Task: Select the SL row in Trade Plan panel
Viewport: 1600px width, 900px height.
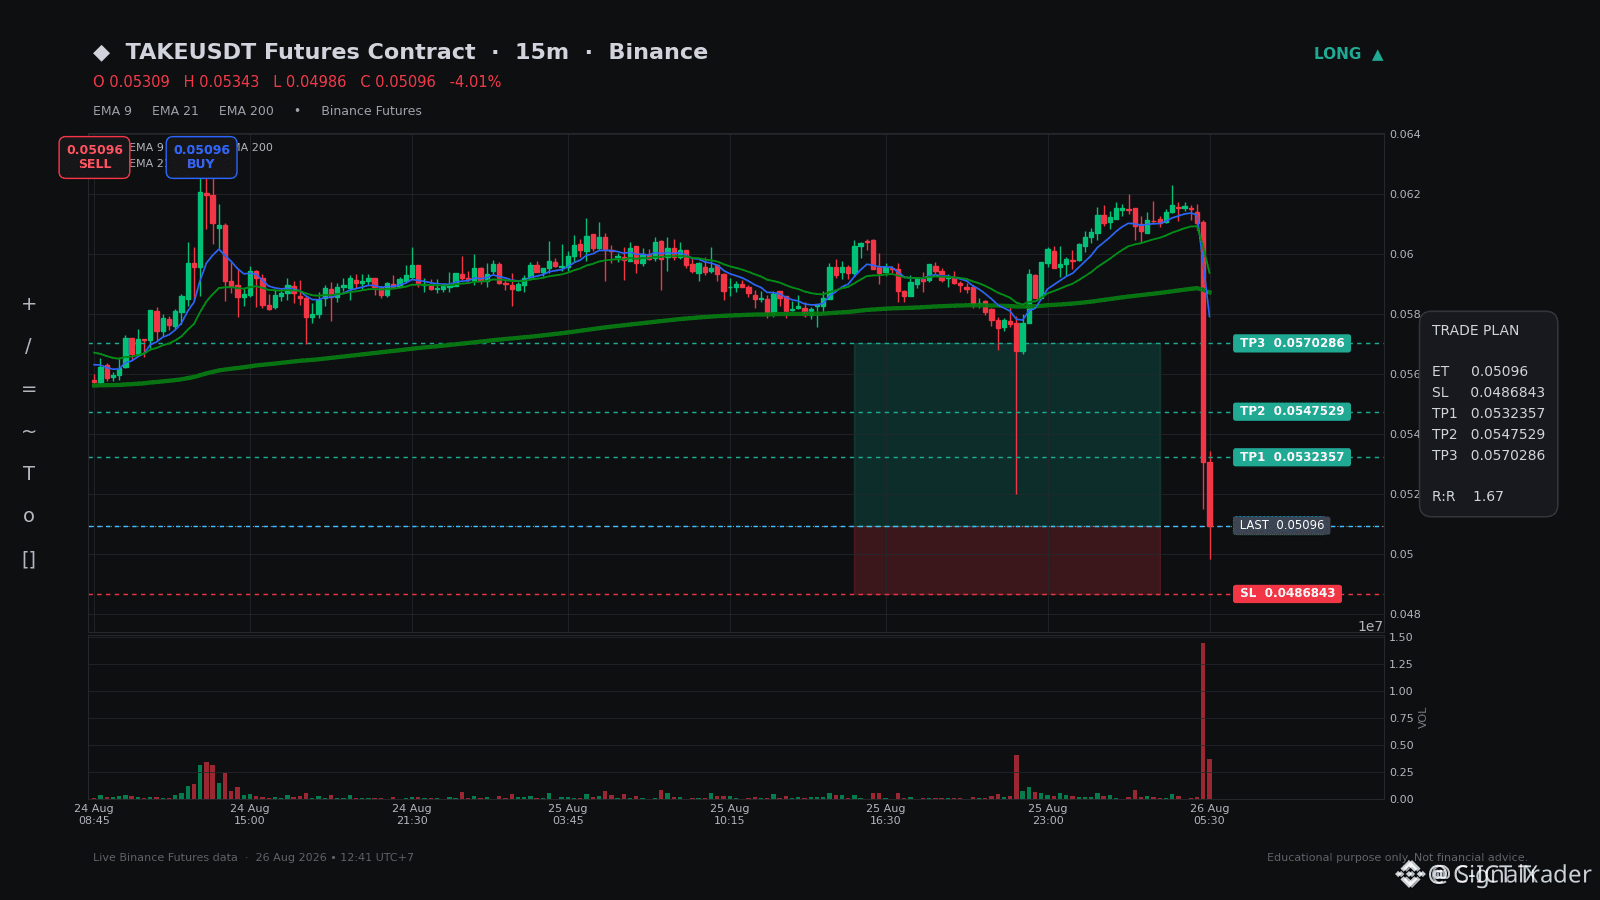Action: pyautogui.click(x=1488, y=393)
